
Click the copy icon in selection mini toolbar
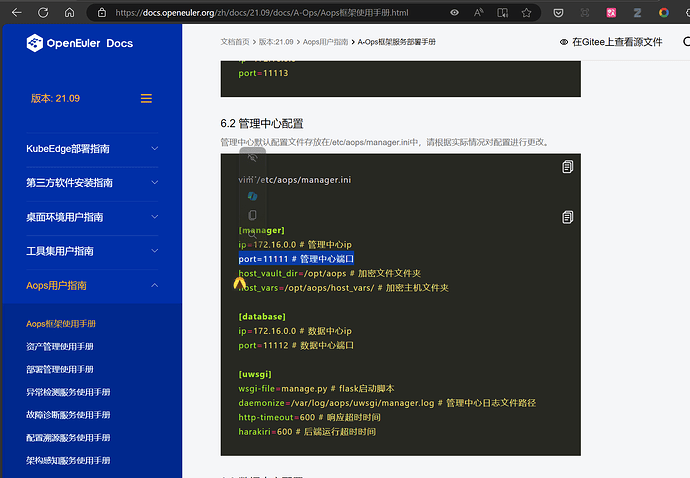252,215
